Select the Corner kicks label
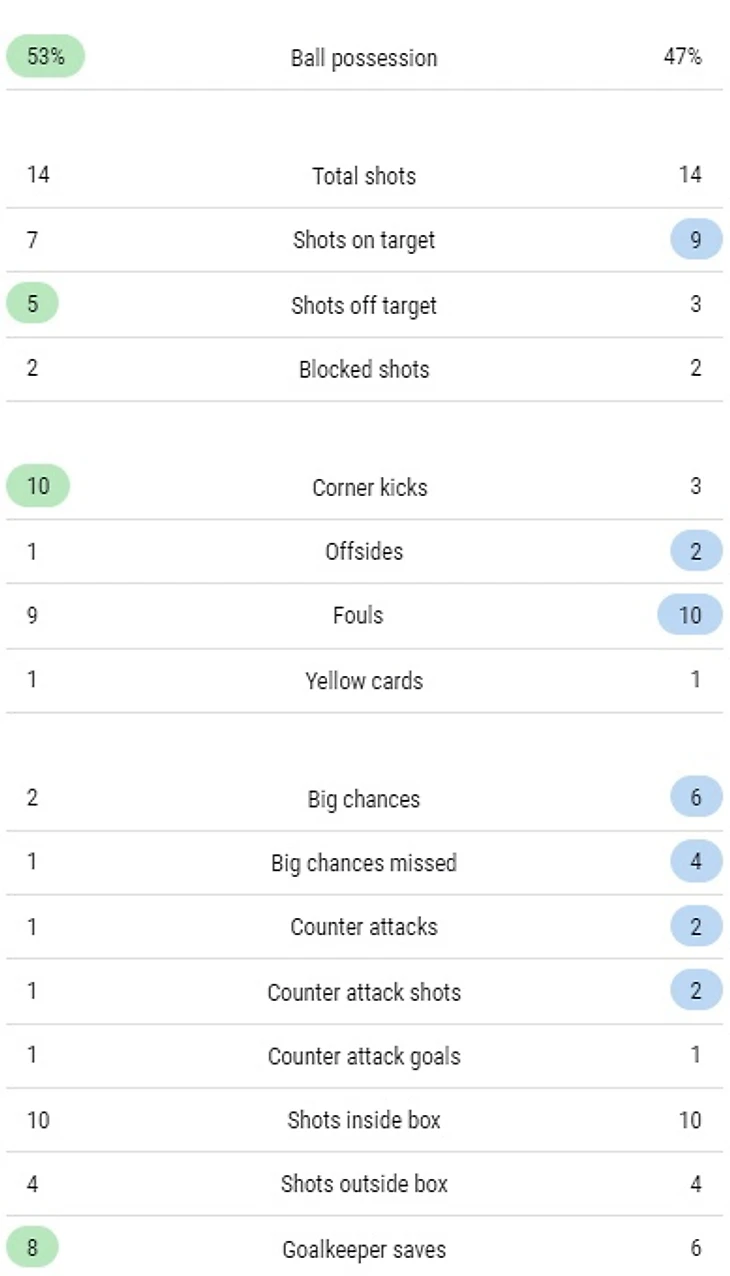 pyautogui.click(x=370, y=488)
